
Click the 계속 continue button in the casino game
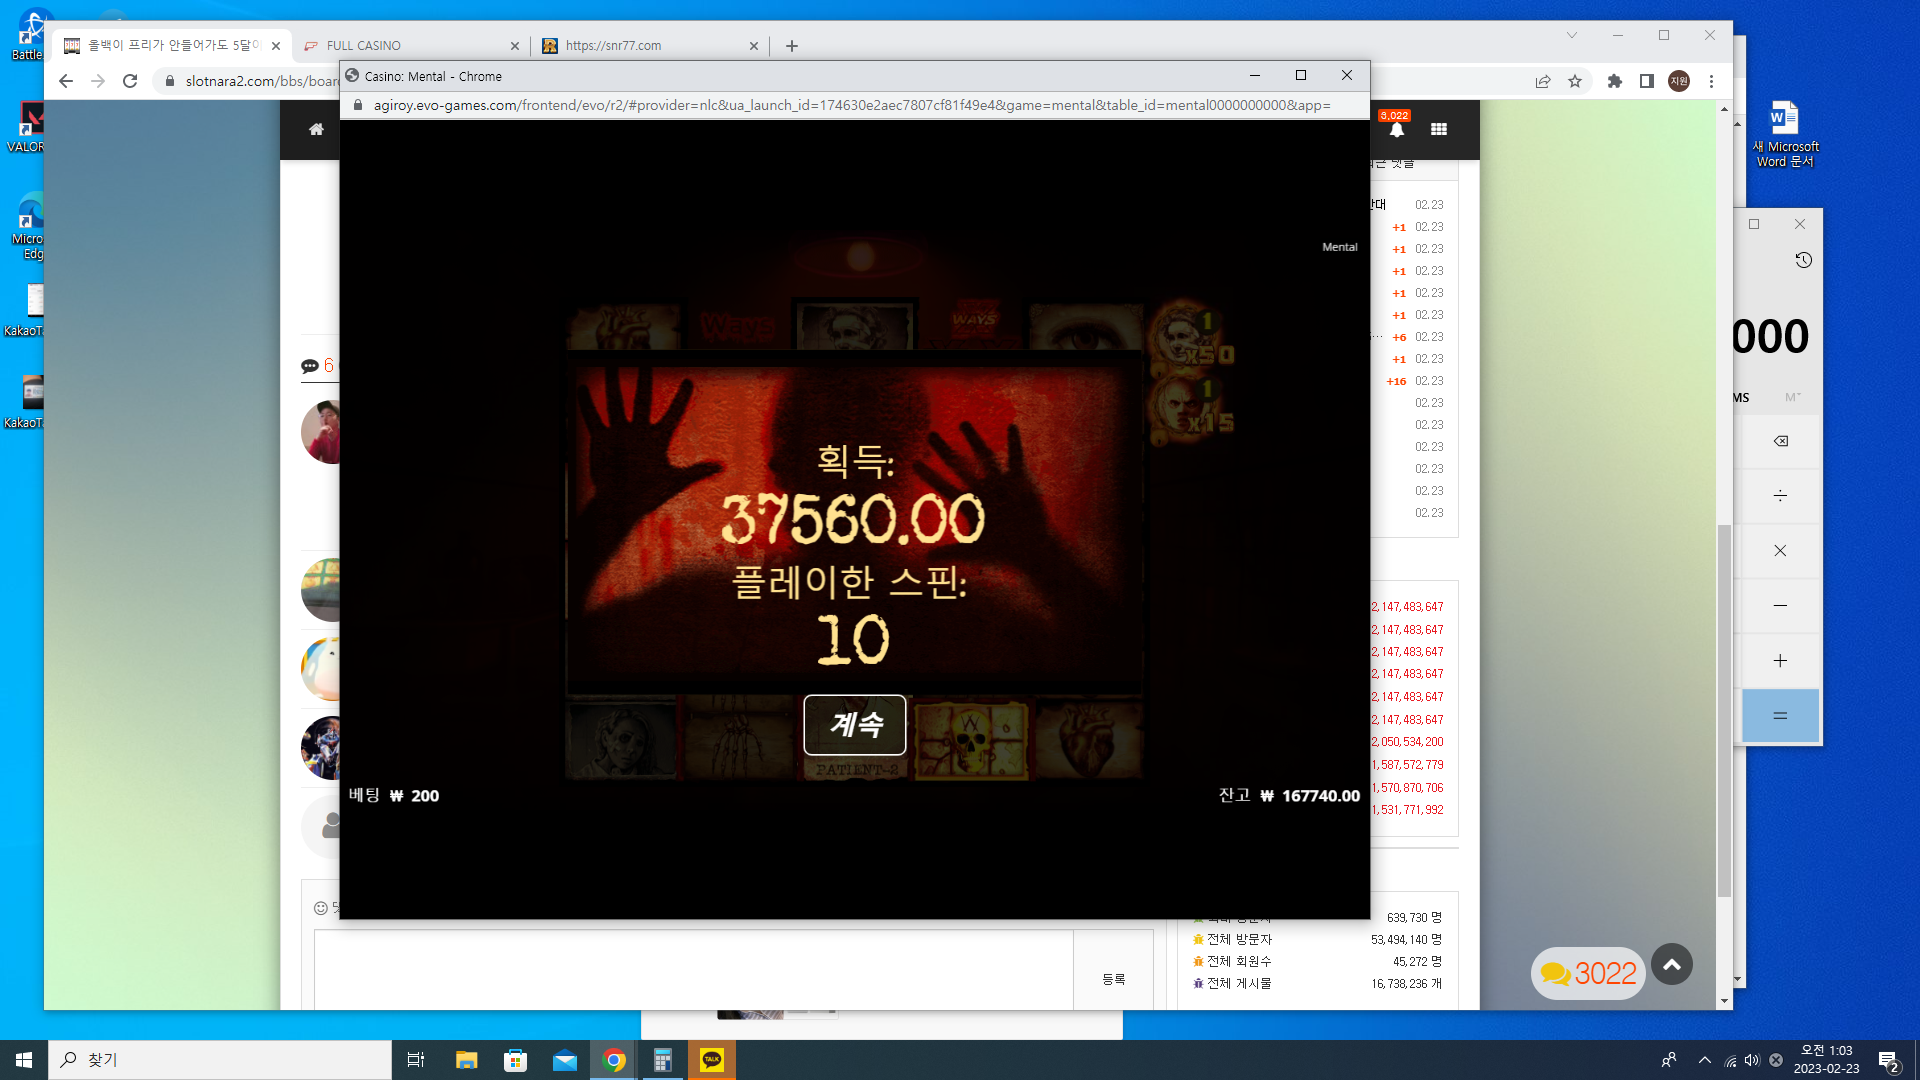[x=855, y=724]
